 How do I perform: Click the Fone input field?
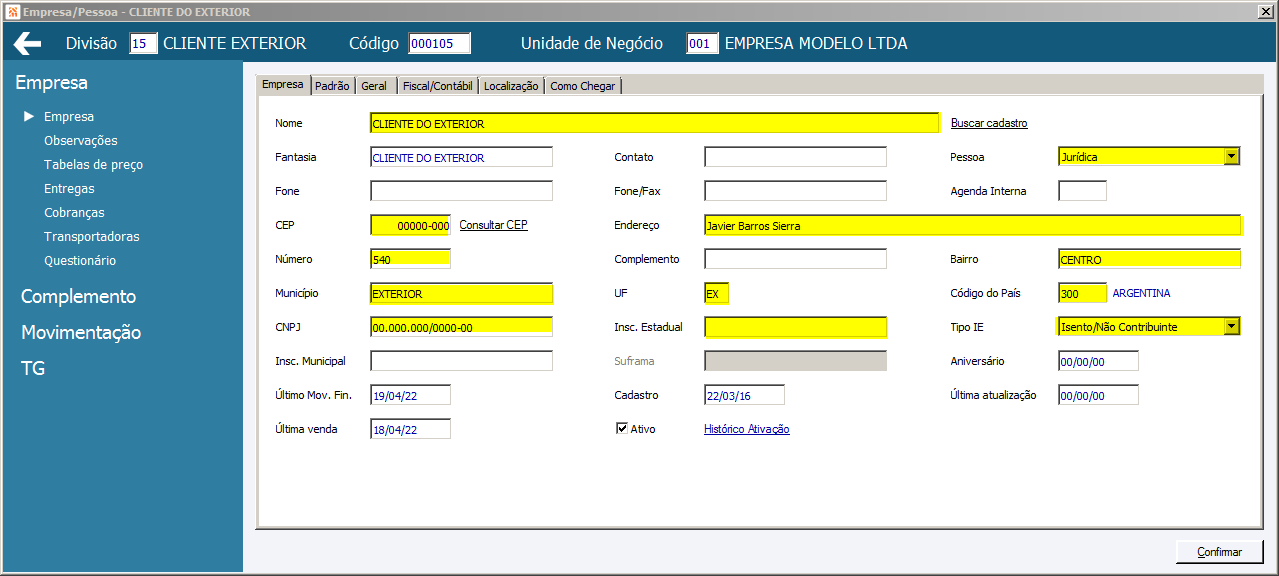[x=461, y=191]
